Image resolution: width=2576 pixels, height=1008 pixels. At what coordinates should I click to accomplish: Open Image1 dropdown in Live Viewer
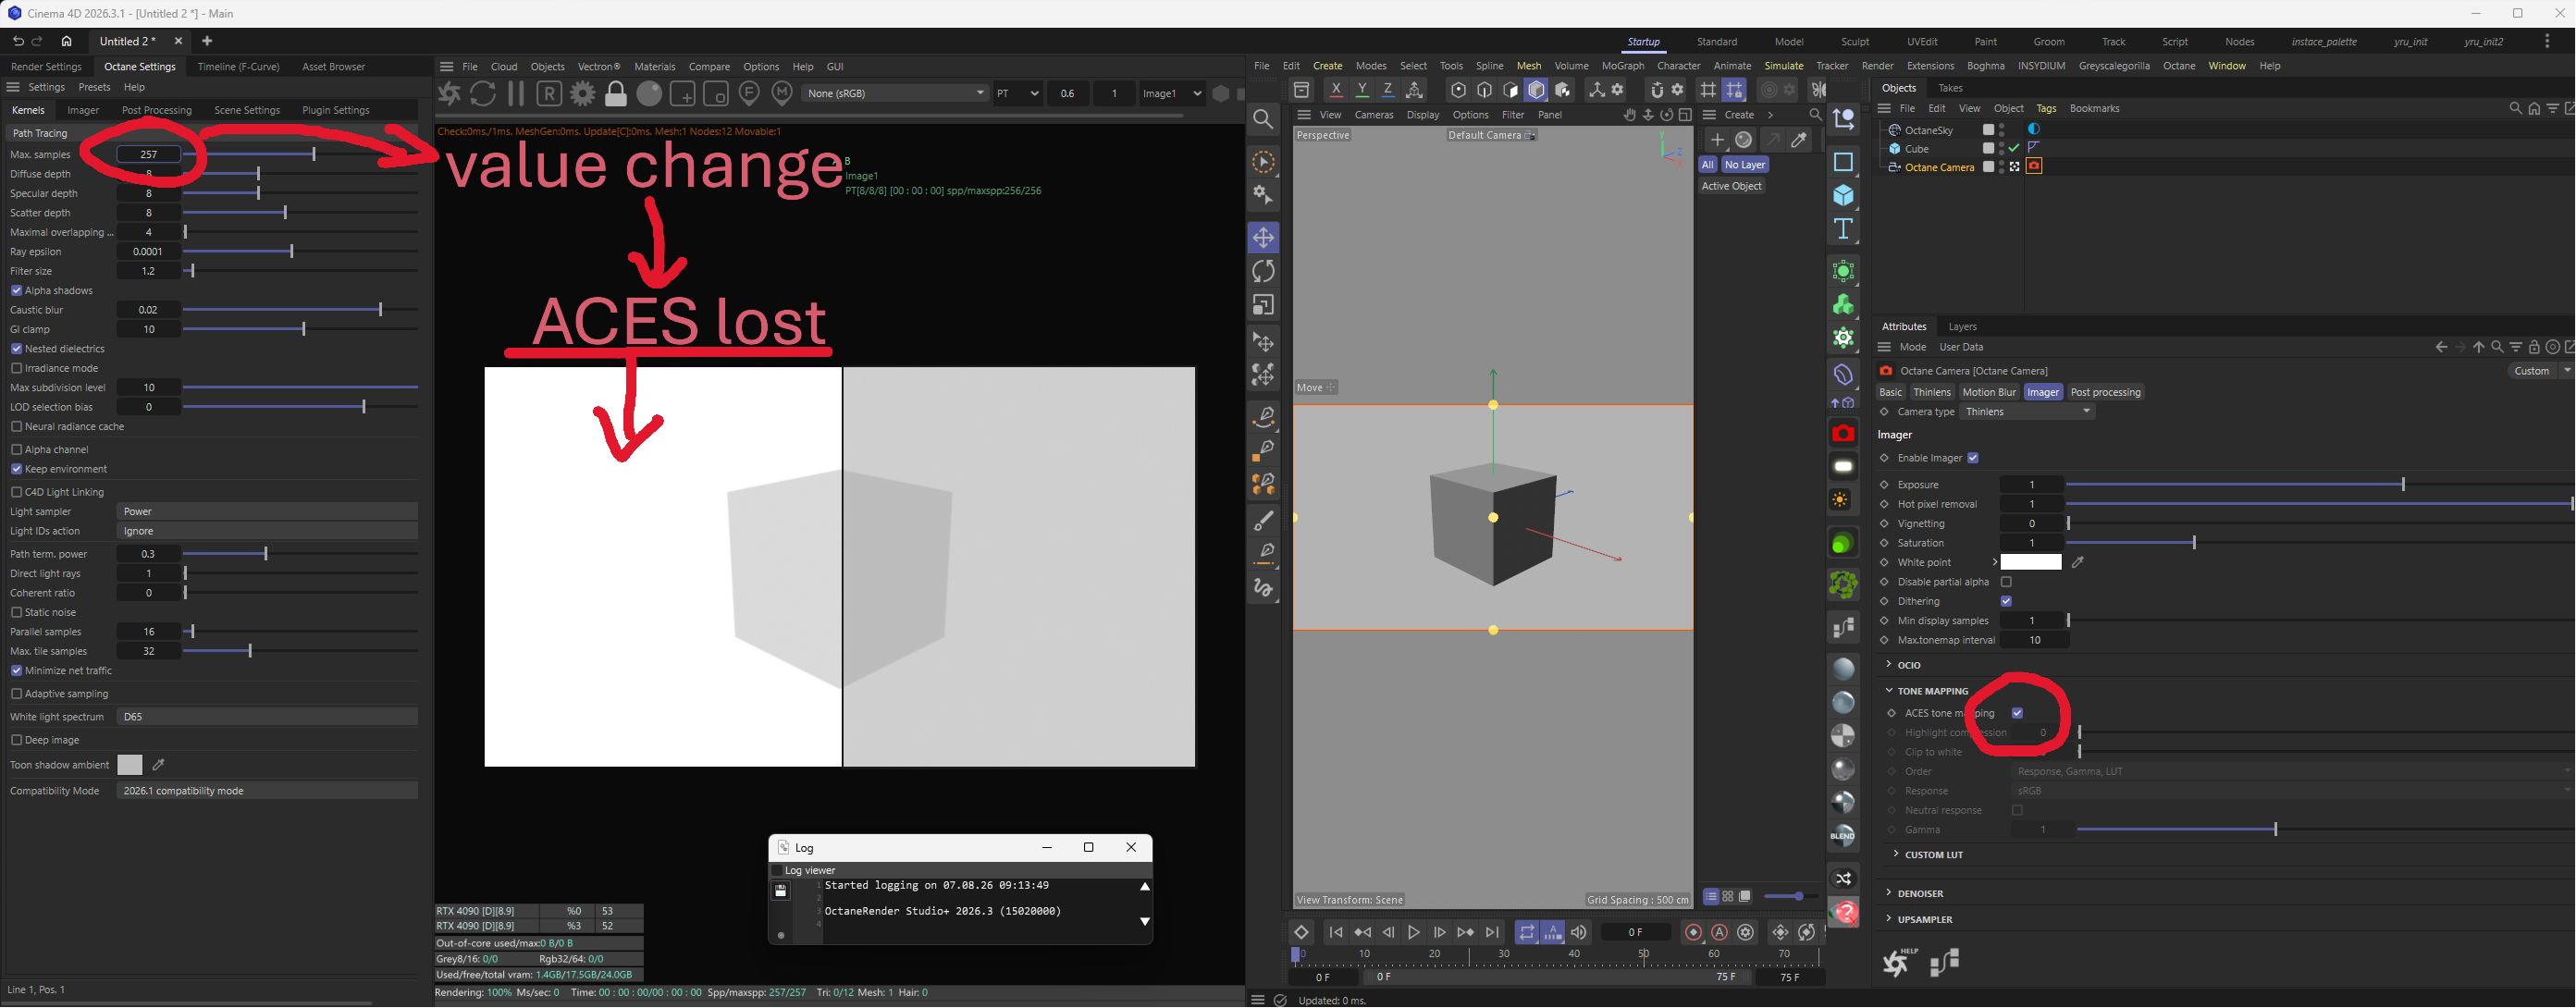pyautogui.click(x=1171, y=93)
